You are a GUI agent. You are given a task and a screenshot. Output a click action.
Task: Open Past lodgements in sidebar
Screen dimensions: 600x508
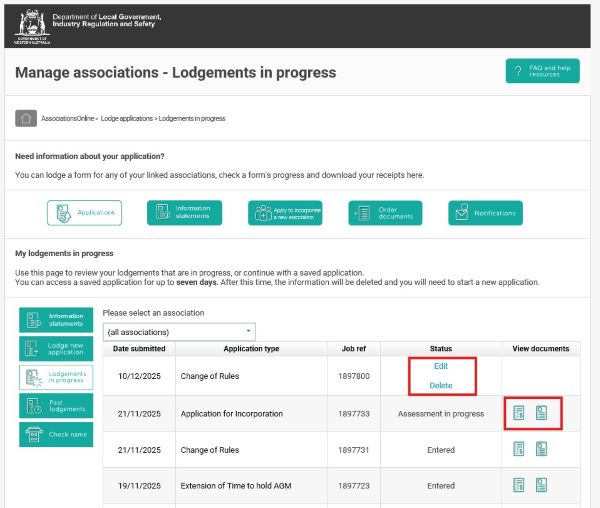coord(56,406)
